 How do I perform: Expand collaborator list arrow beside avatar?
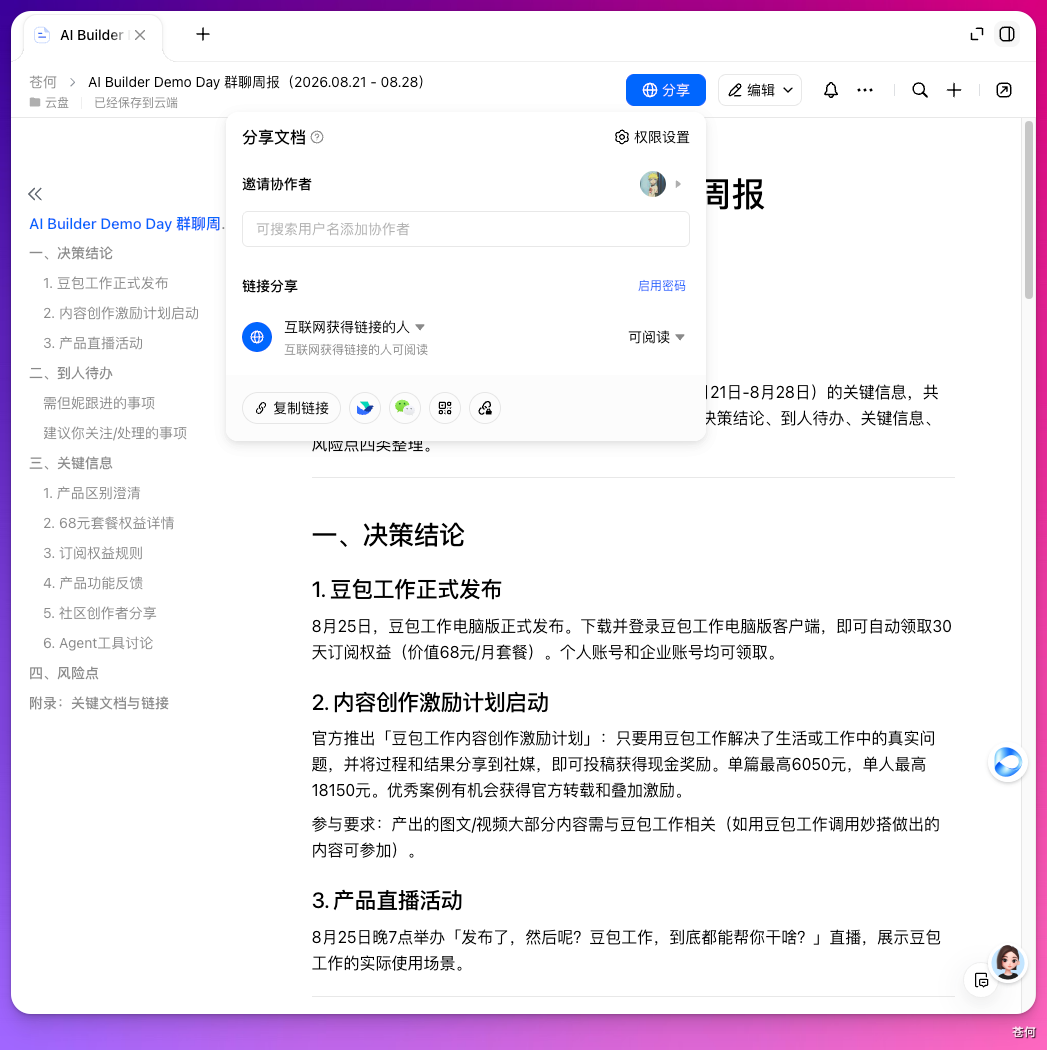(x=678, y=183)
